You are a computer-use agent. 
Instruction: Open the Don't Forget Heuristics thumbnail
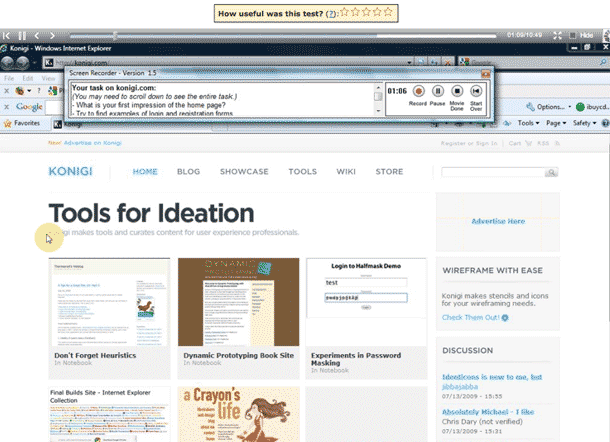(x=109, y=302)
